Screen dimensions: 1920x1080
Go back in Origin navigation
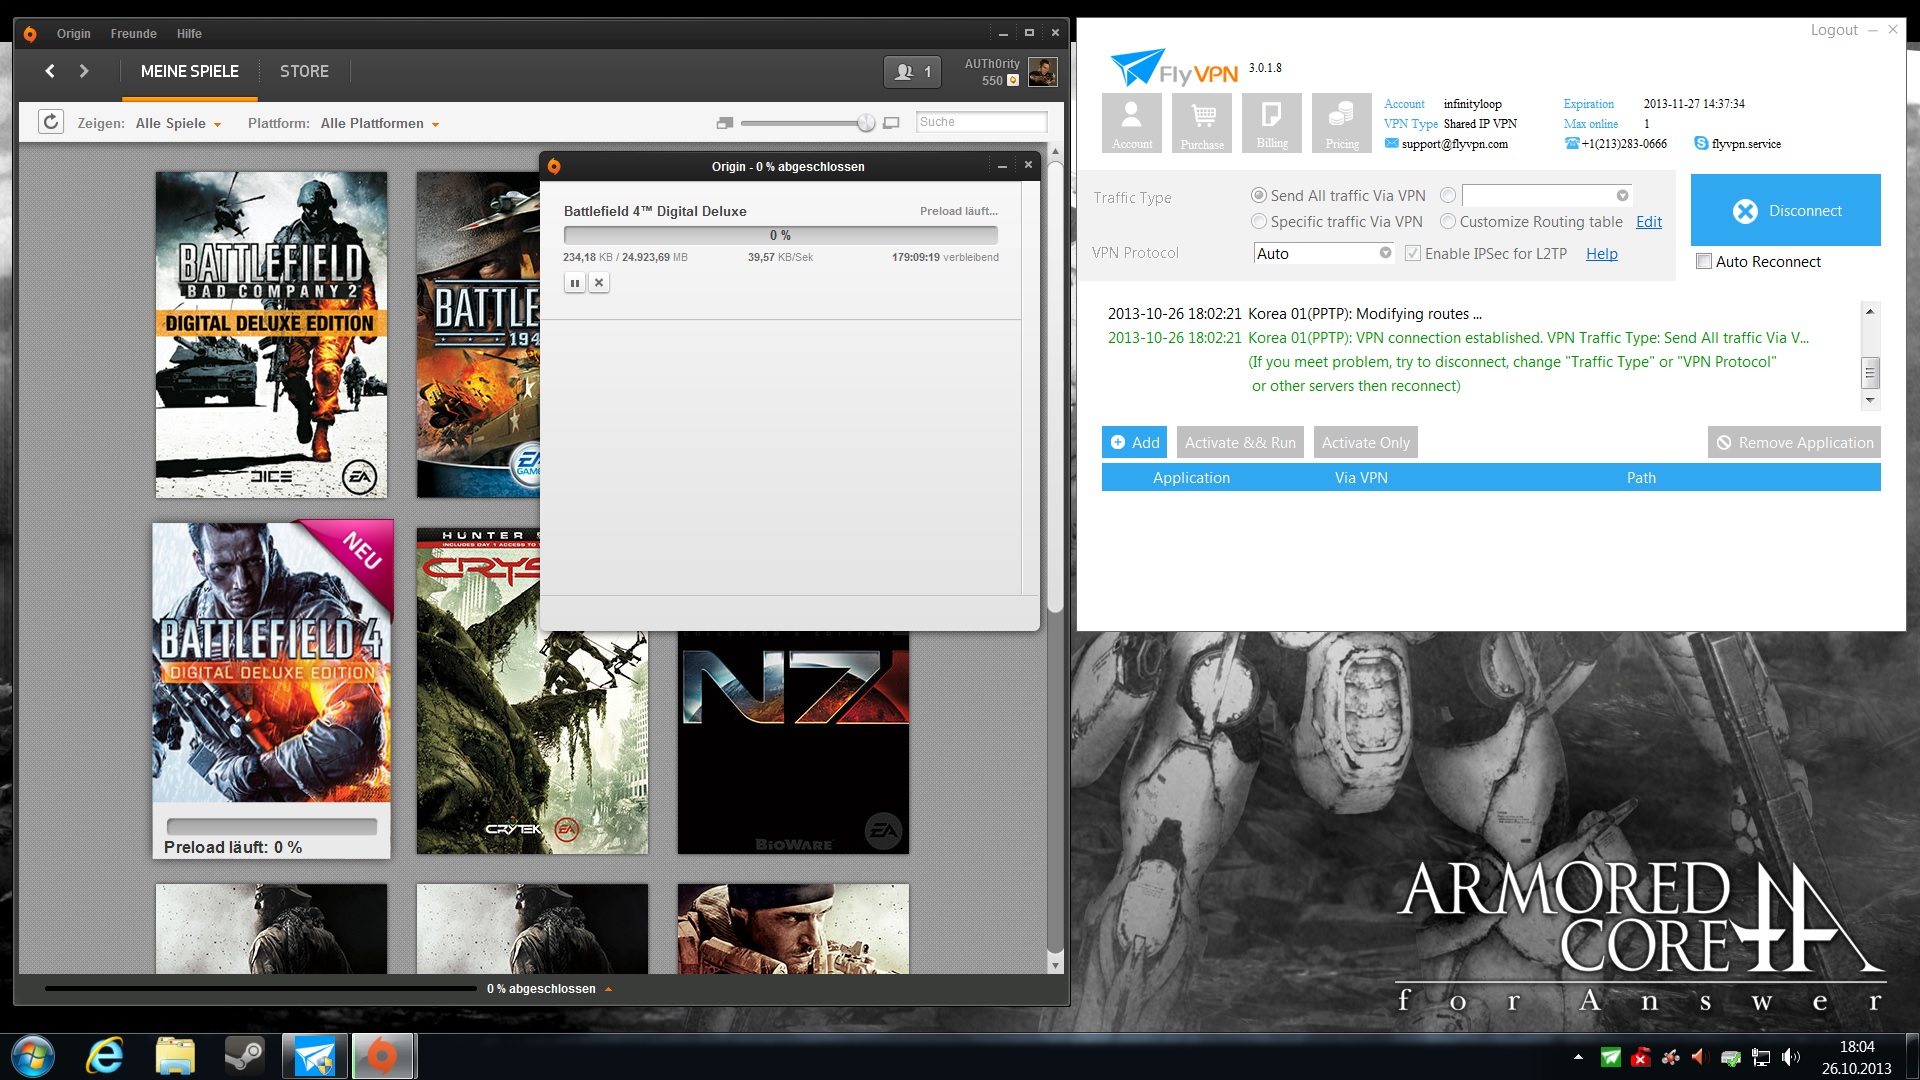click(49, 71)
